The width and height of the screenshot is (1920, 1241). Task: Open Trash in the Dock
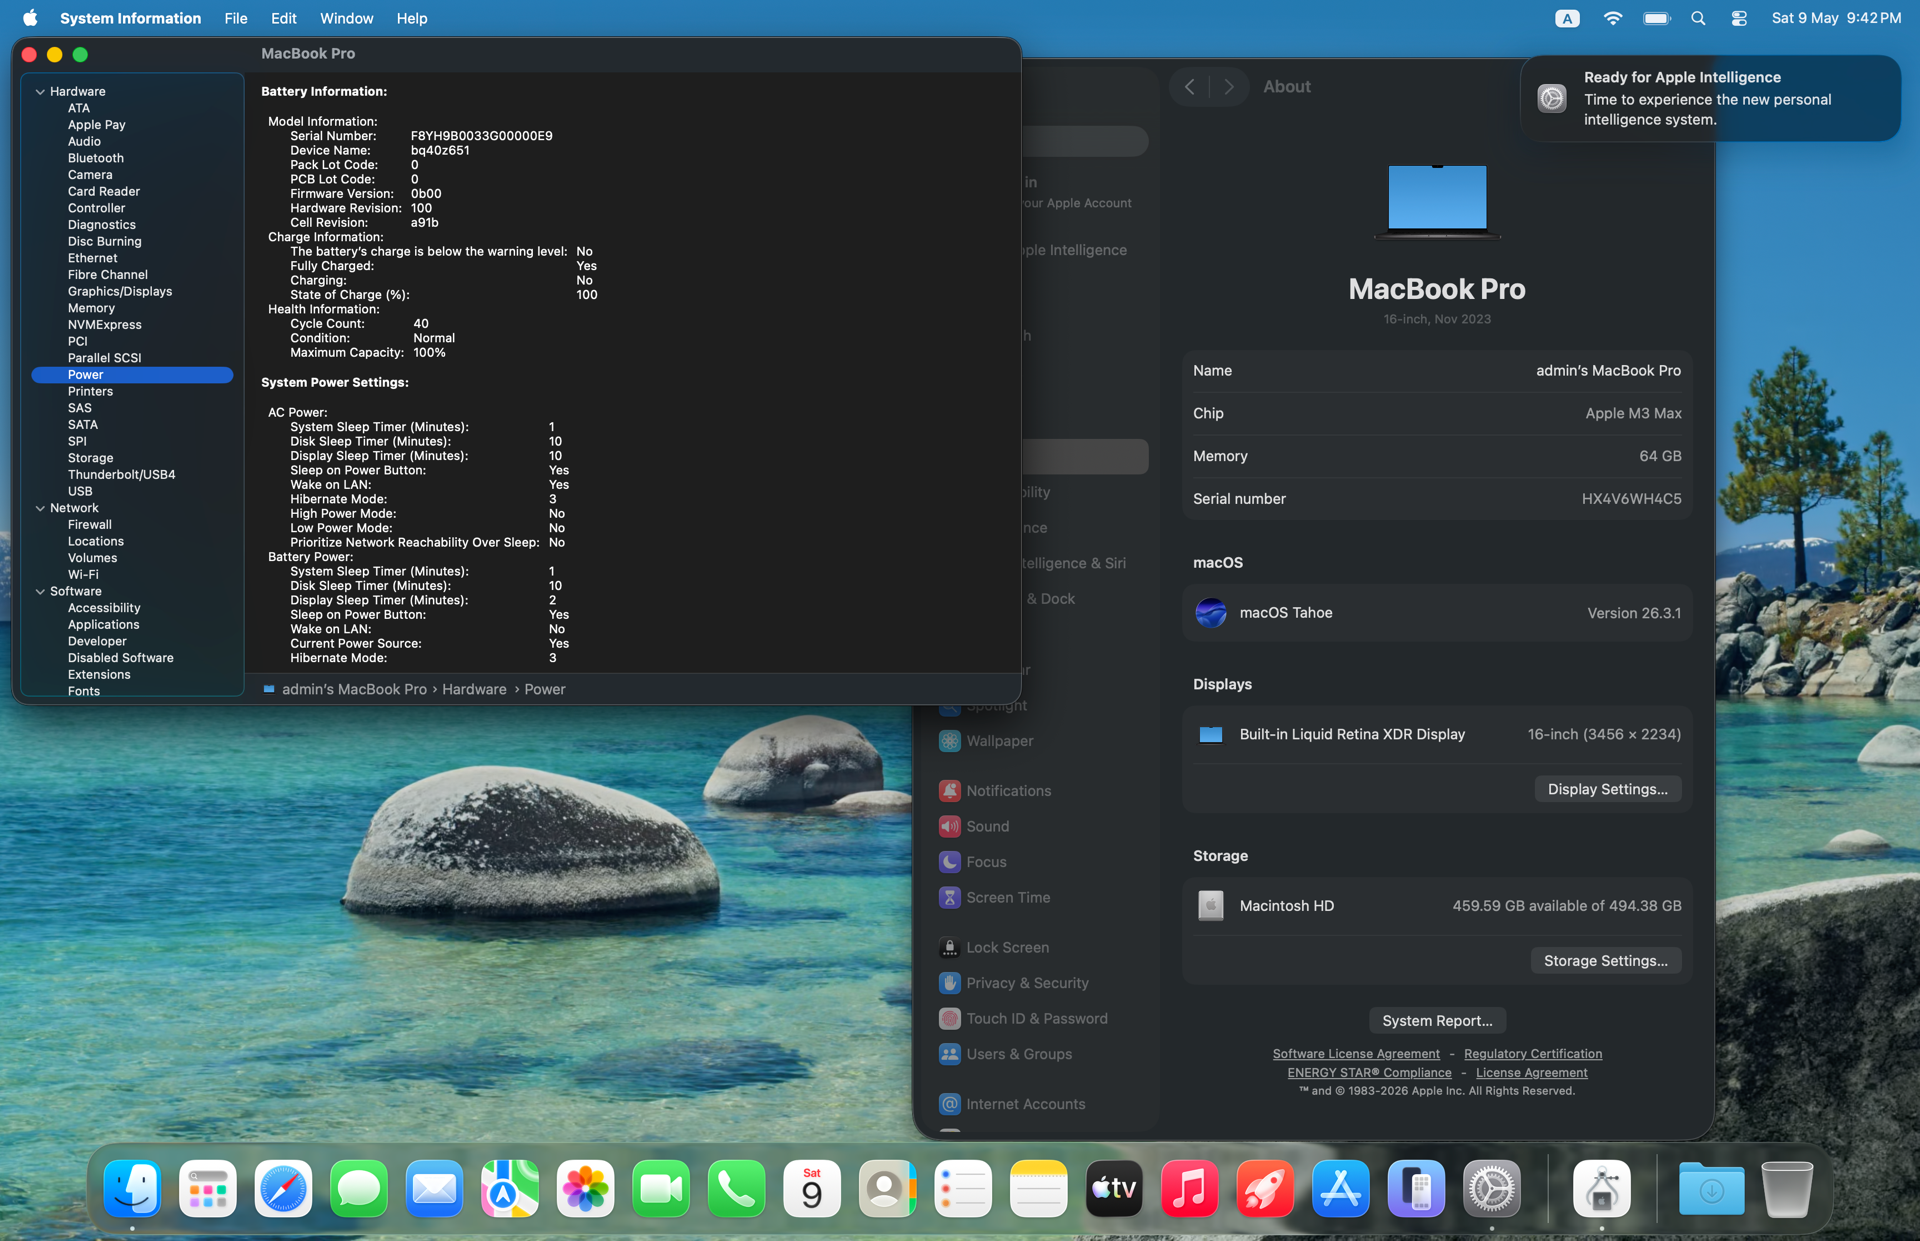[x=1786, y=1189]
